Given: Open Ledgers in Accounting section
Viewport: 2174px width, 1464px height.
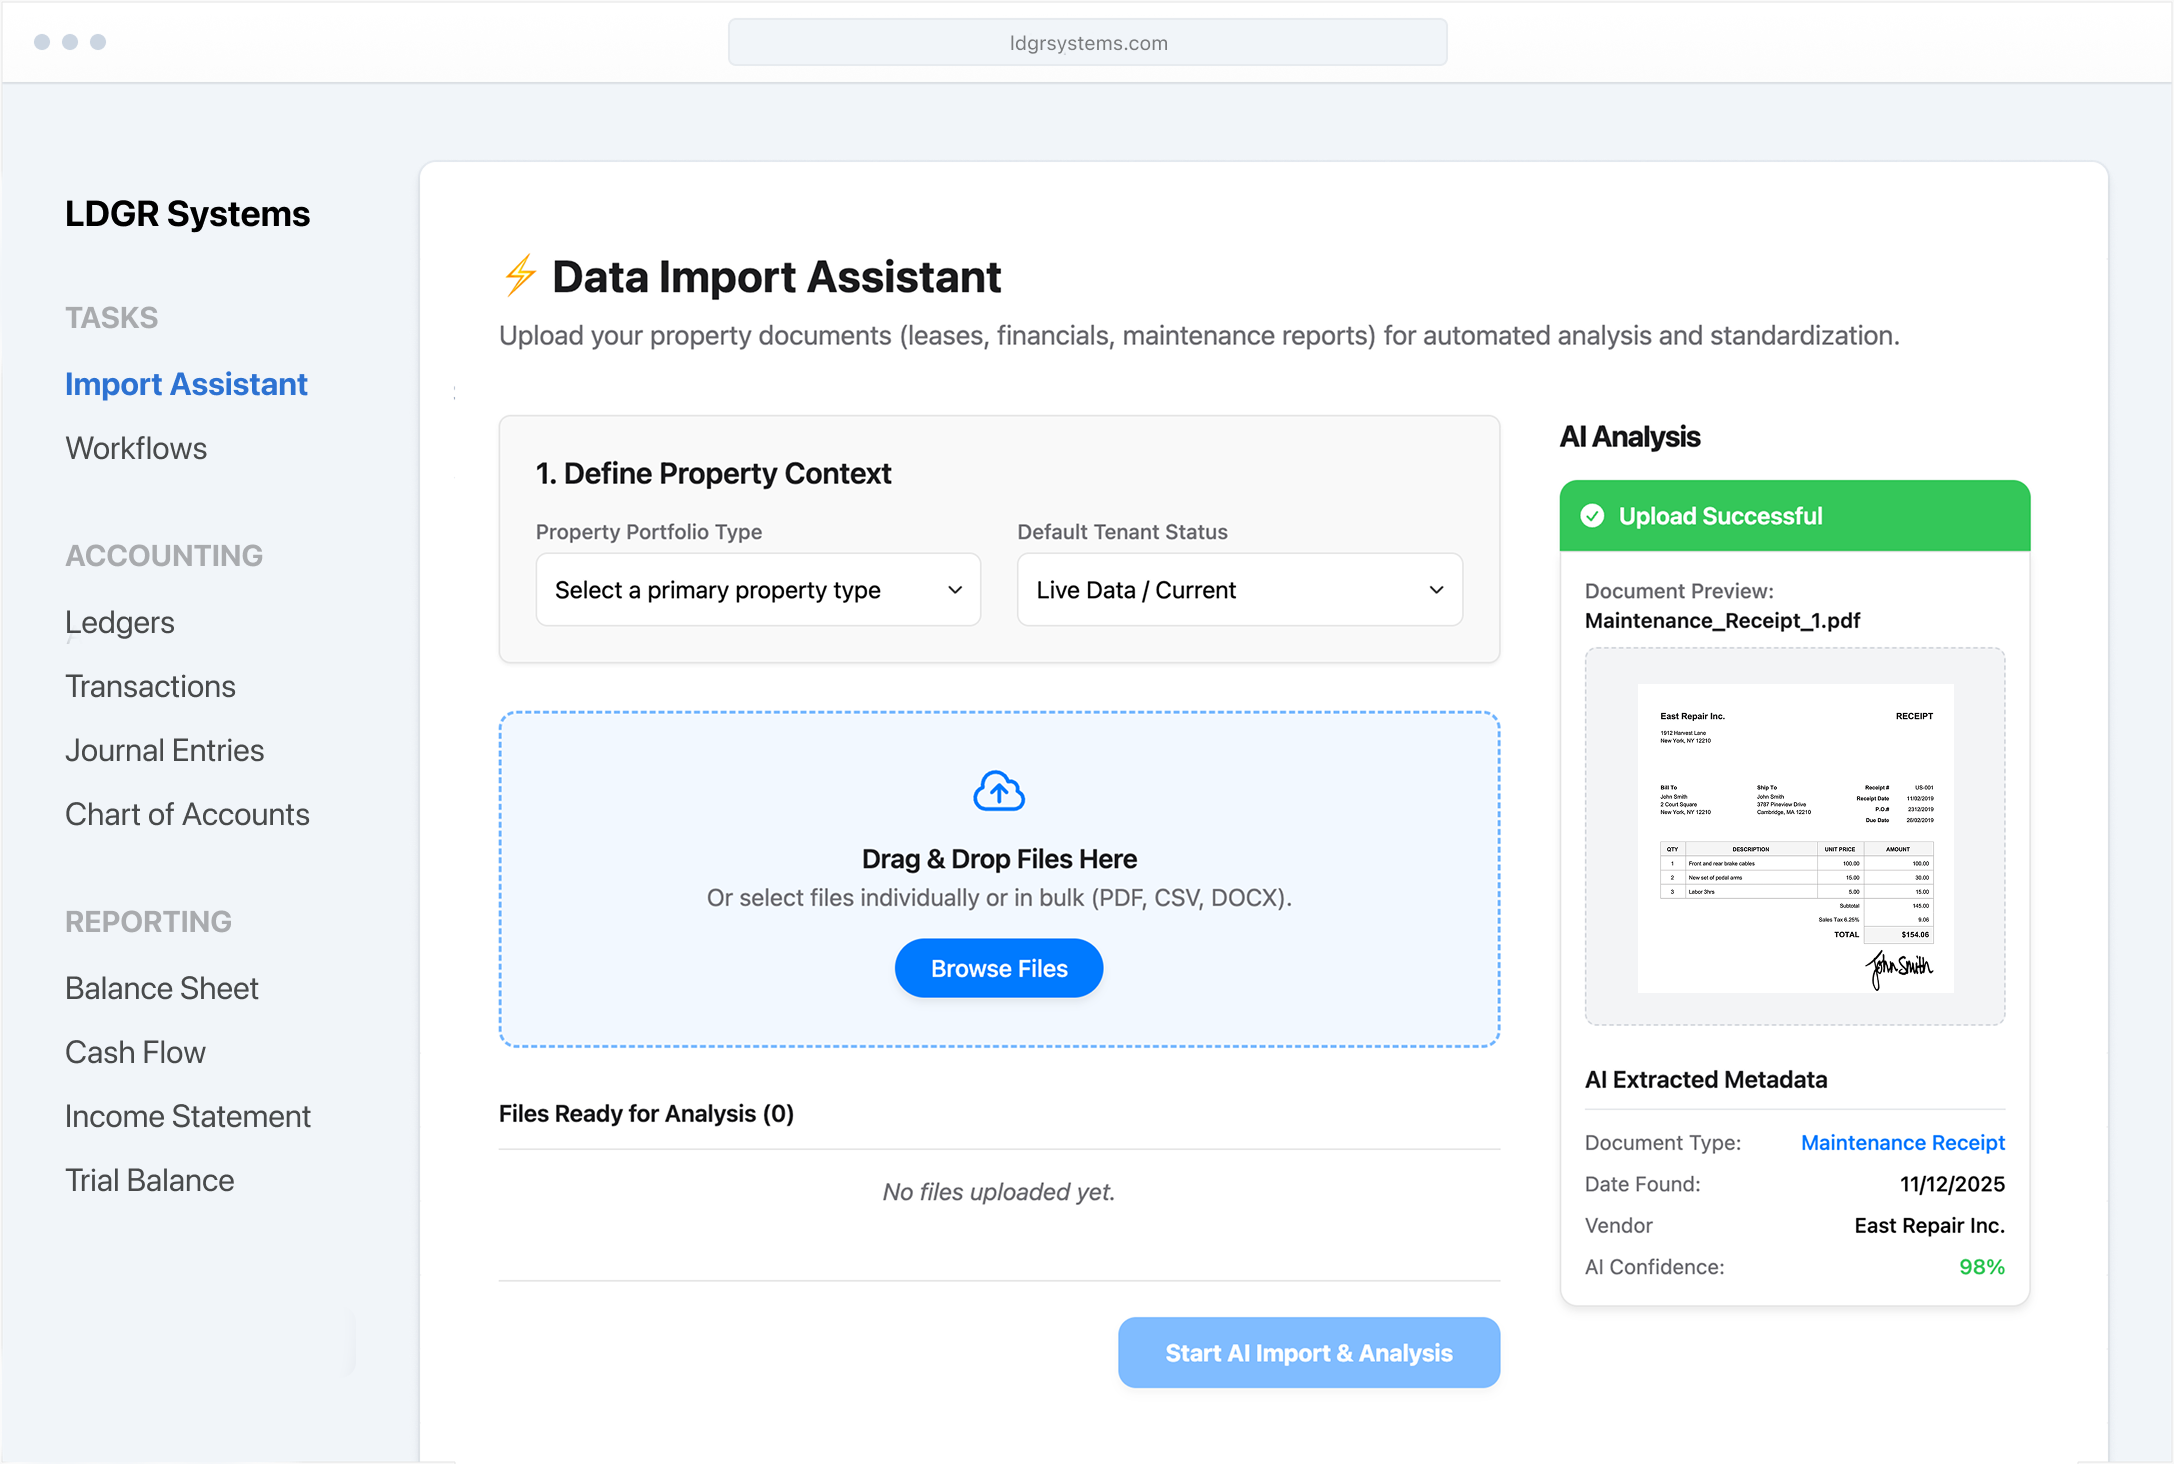Looking at the screenshot, I should 120,622.
